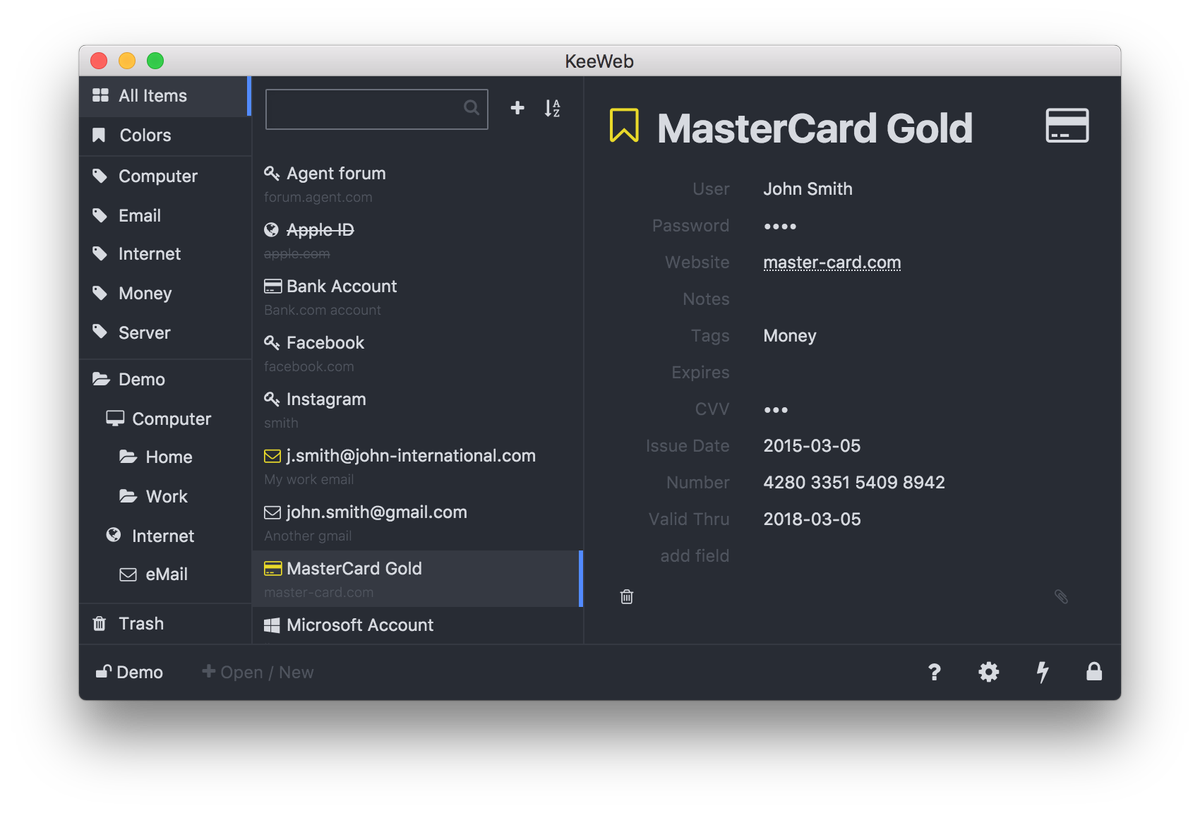
Task: Select the Bank Account entry
Action: coord(417,297)
